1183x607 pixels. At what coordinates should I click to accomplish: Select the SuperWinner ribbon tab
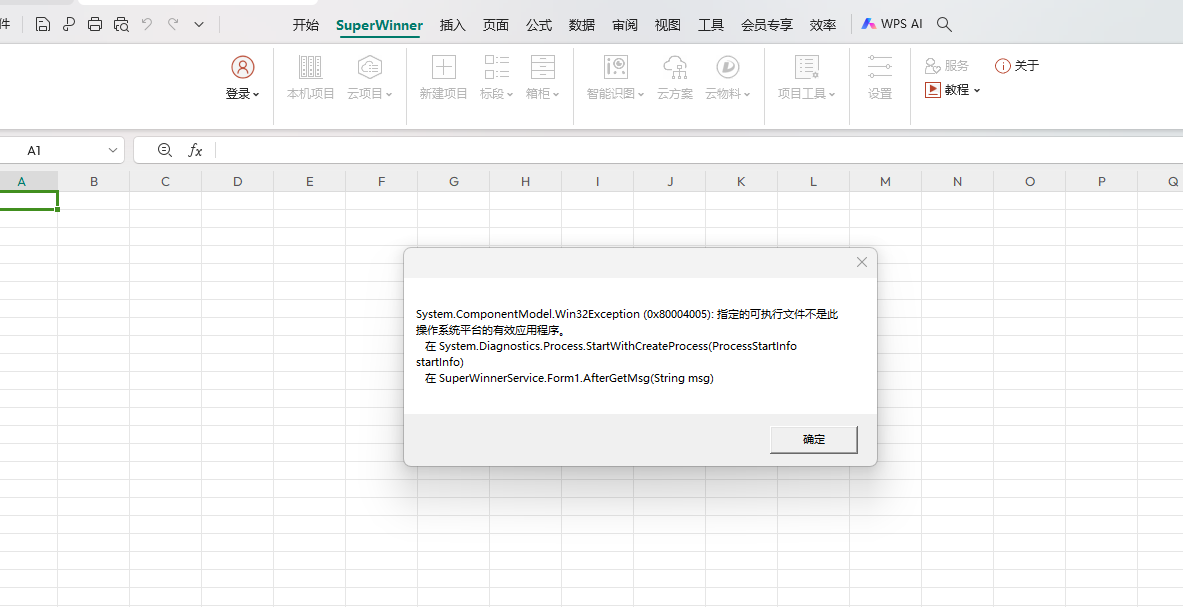pos(379,25)
